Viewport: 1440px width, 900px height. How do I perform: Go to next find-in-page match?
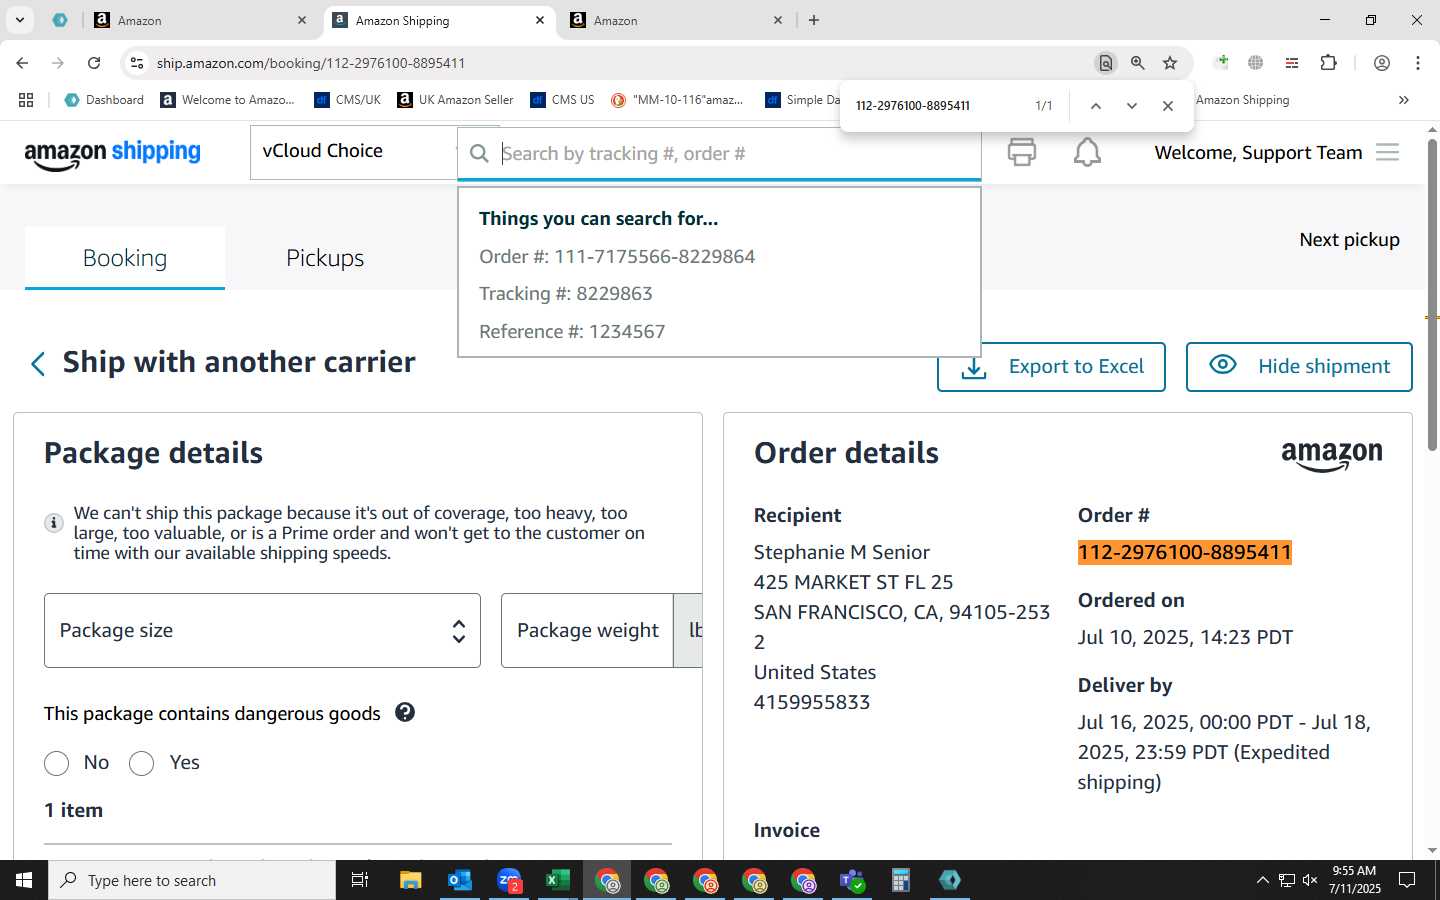tap(1131, 105)
